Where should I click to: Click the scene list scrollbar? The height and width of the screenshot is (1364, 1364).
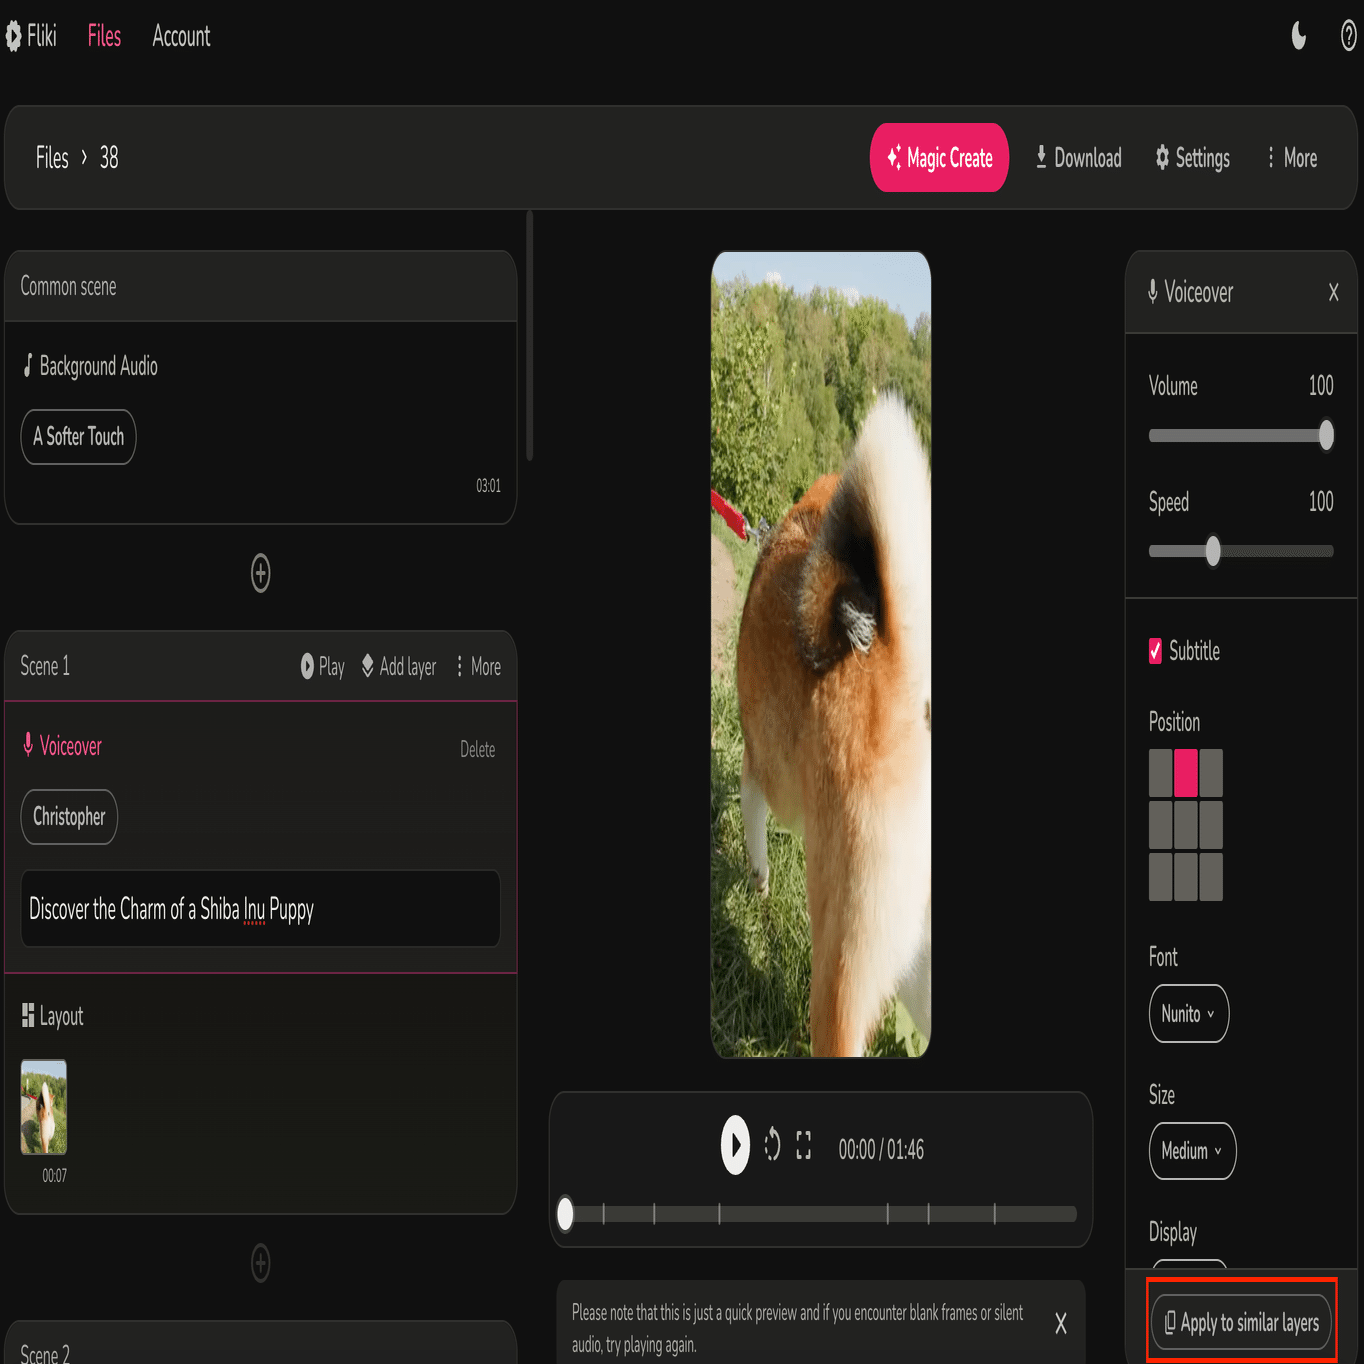530,335
